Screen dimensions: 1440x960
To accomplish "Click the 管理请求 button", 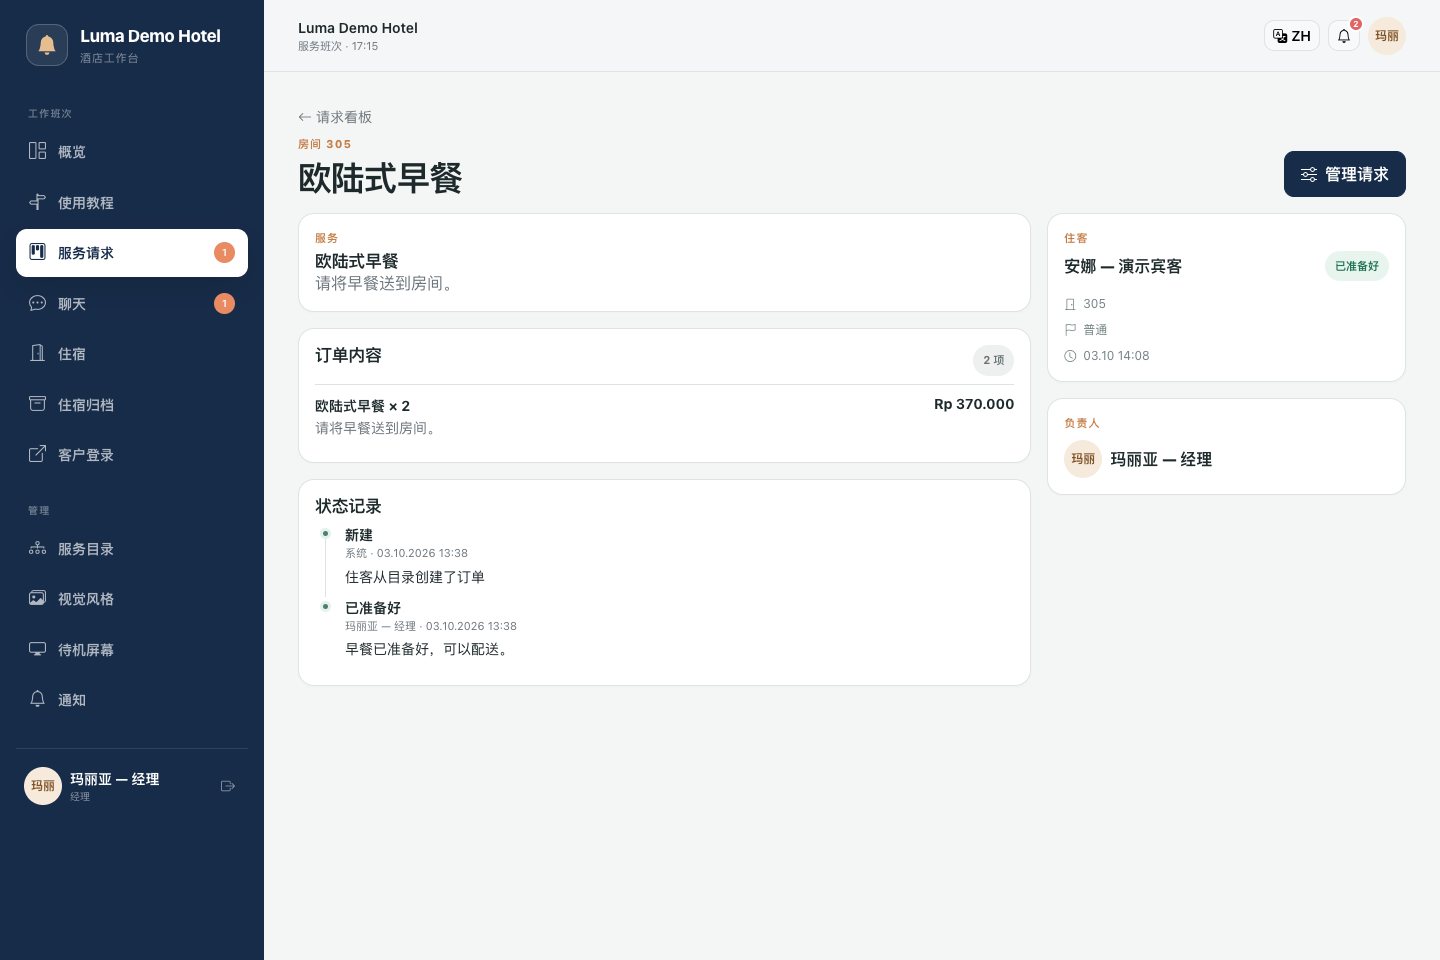I will 1345,174.
